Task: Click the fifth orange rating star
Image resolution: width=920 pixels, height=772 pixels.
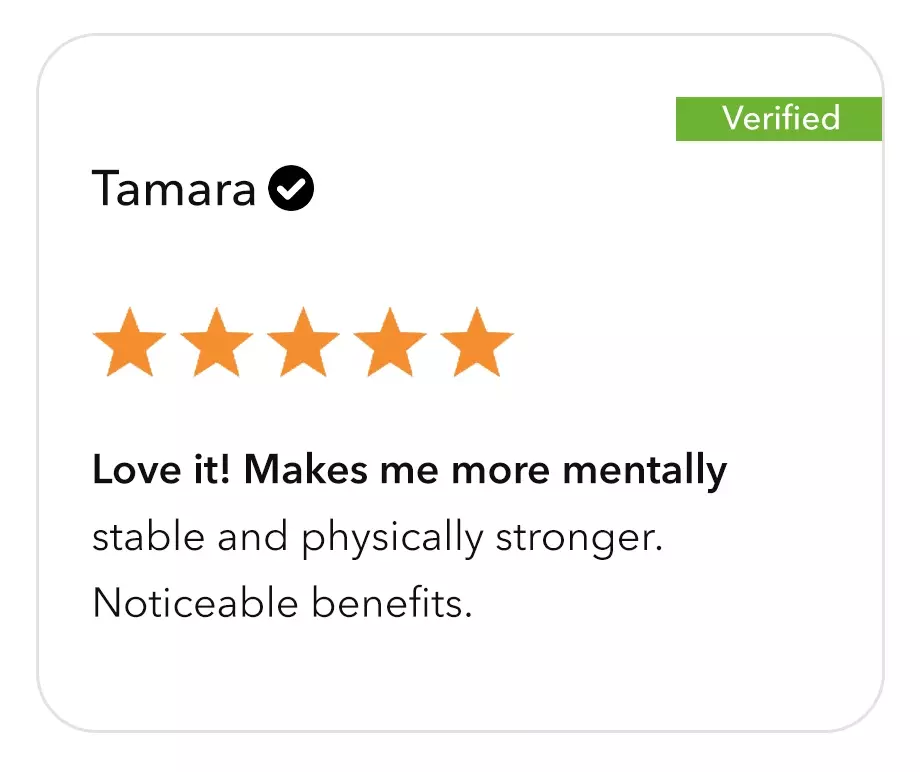Action: (477, 343)
